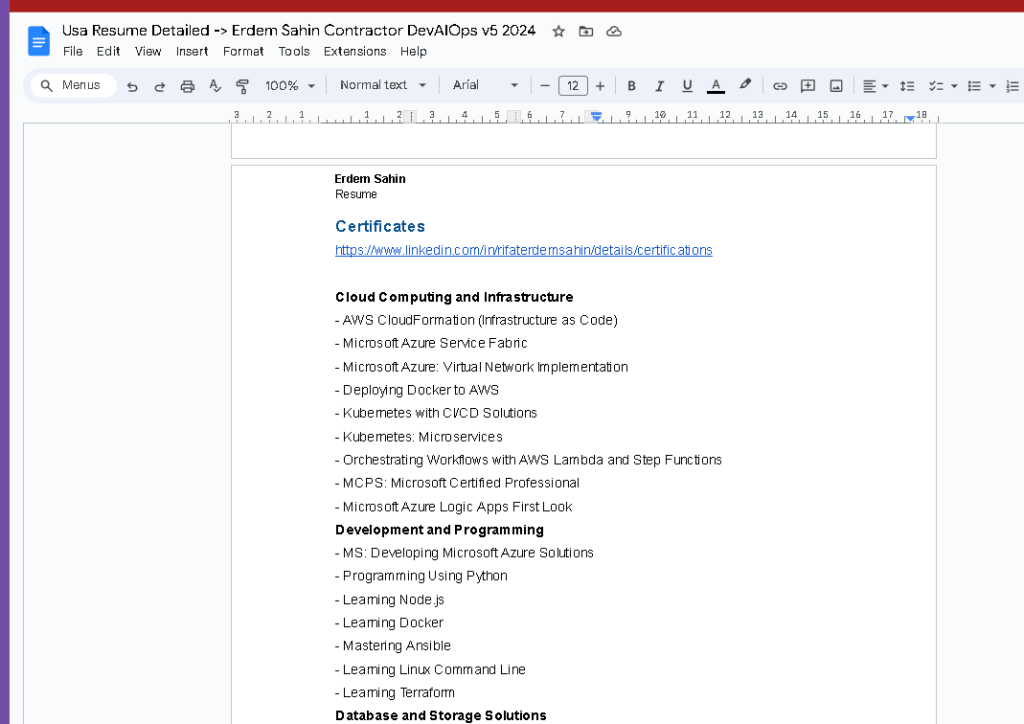Open the Format menu

(243, 51)
